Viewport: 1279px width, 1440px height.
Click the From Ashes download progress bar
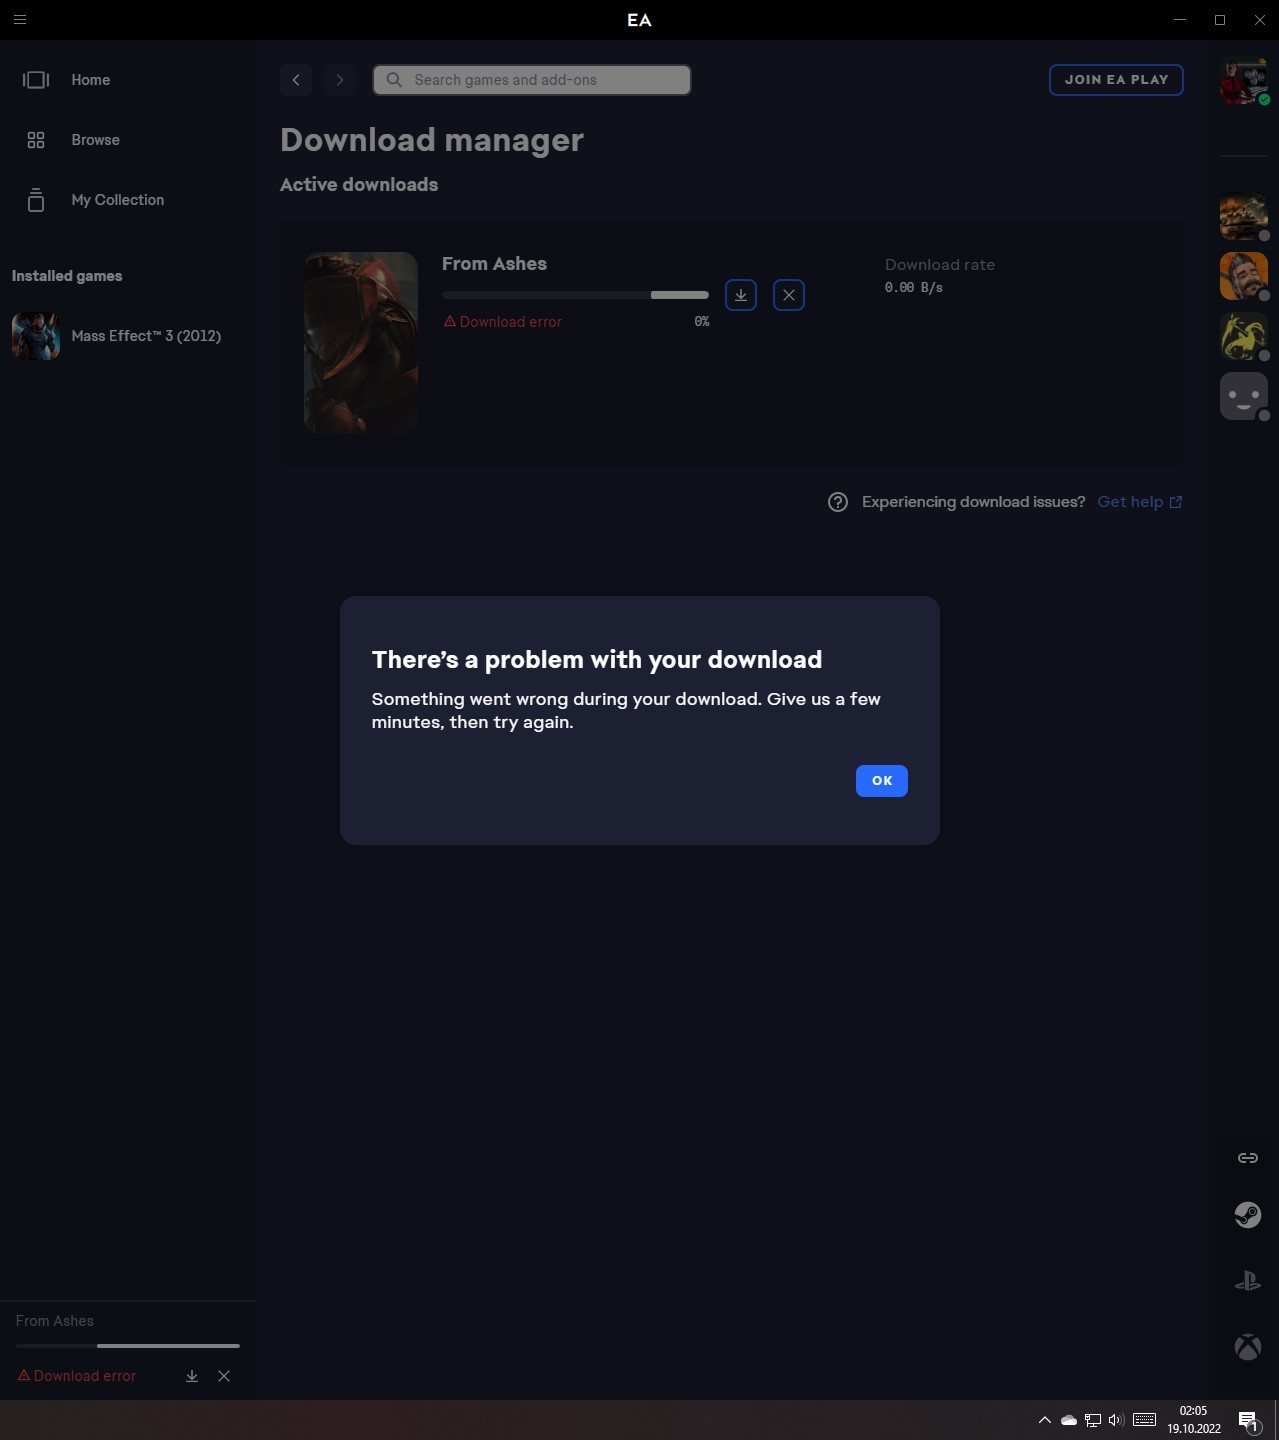[x=575, y=295]
